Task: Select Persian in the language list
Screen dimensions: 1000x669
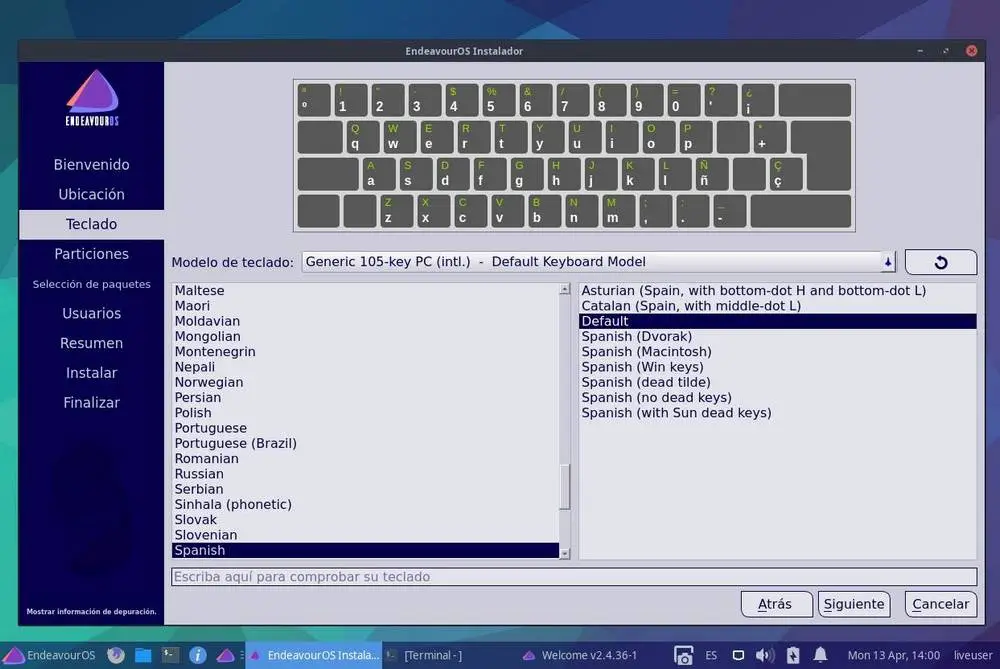Action: pos(365,397)
